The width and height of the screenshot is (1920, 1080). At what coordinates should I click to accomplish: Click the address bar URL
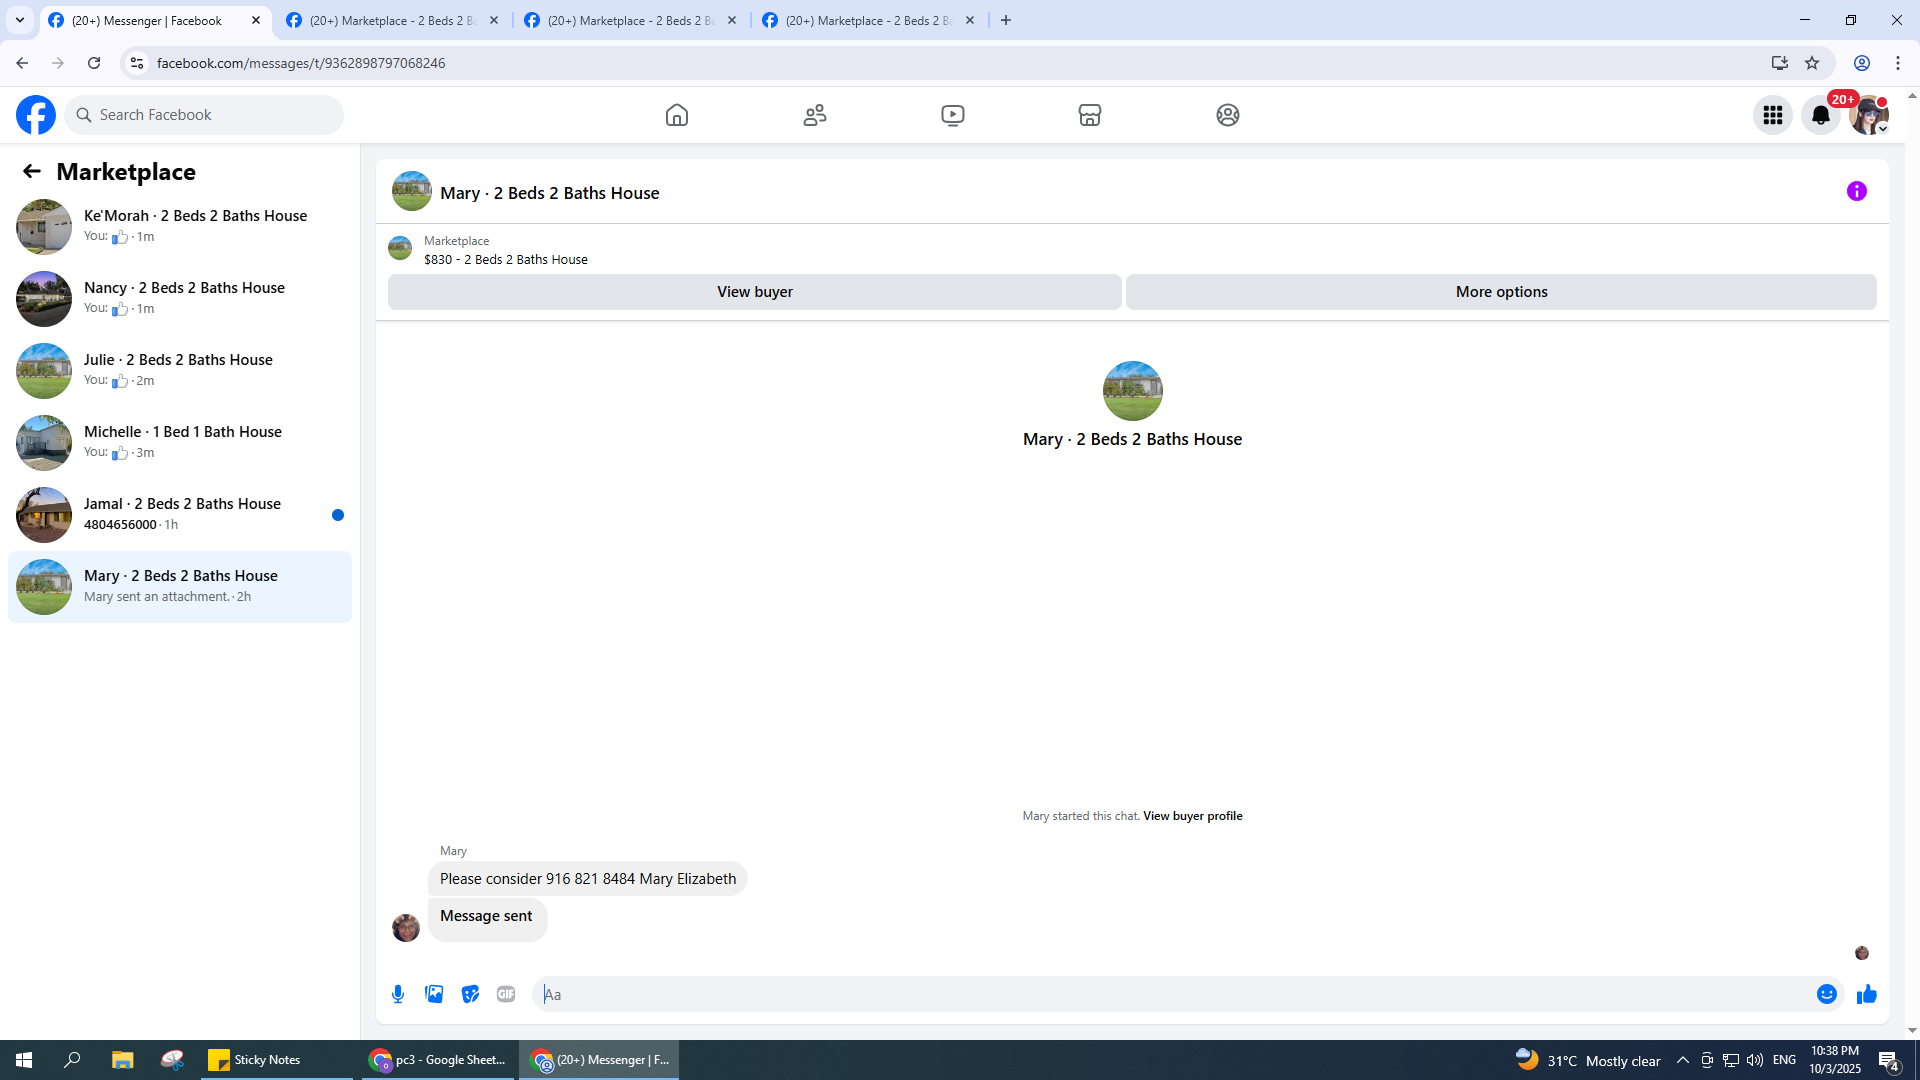[301, 63]
